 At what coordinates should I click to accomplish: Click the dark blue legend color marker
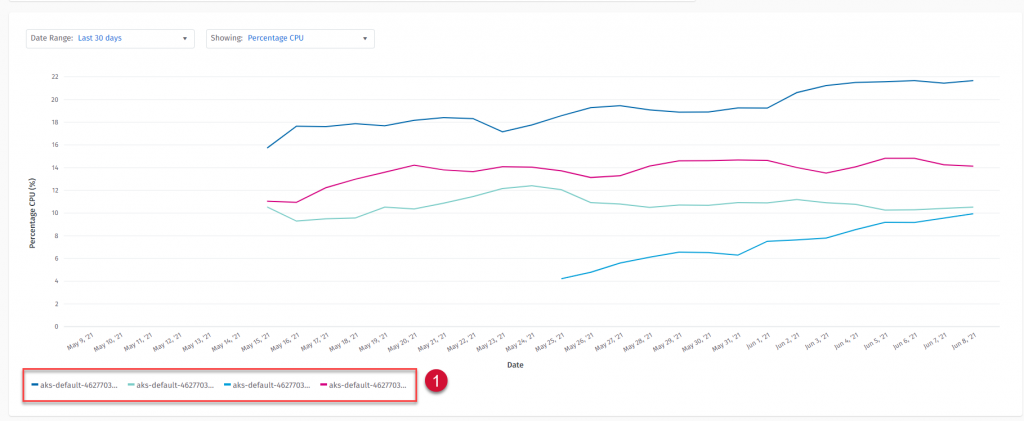point(35,384)
